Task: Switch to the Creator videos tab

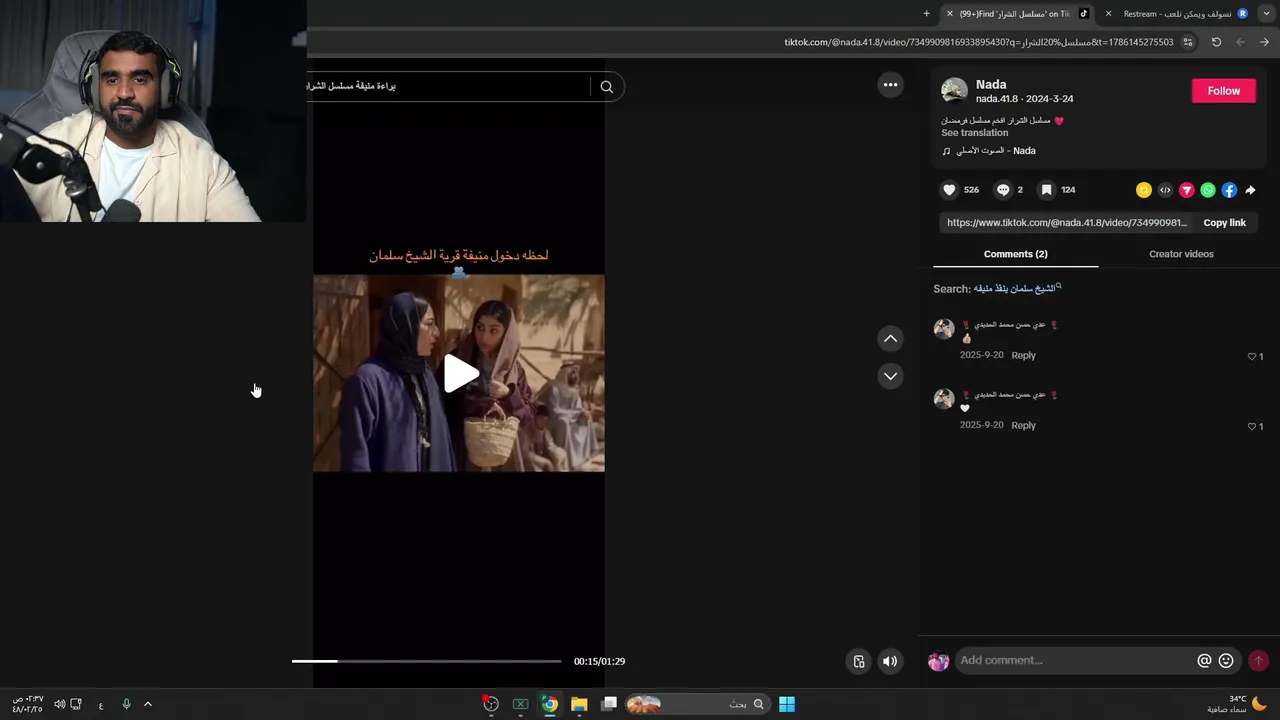Action: pyautogui.click(x=1181, y=254)
